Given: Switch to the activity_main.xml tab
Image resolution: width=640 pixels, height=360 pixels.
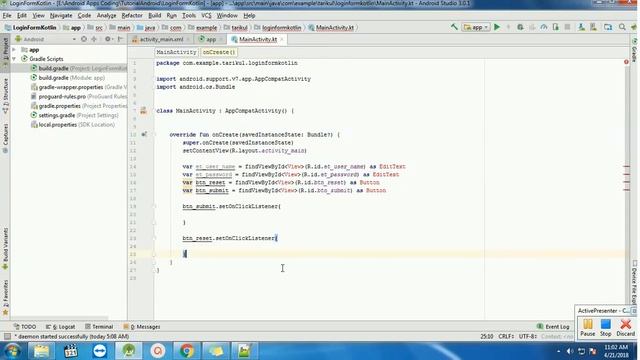Looking at the screenshot, I should pos(162,40).
